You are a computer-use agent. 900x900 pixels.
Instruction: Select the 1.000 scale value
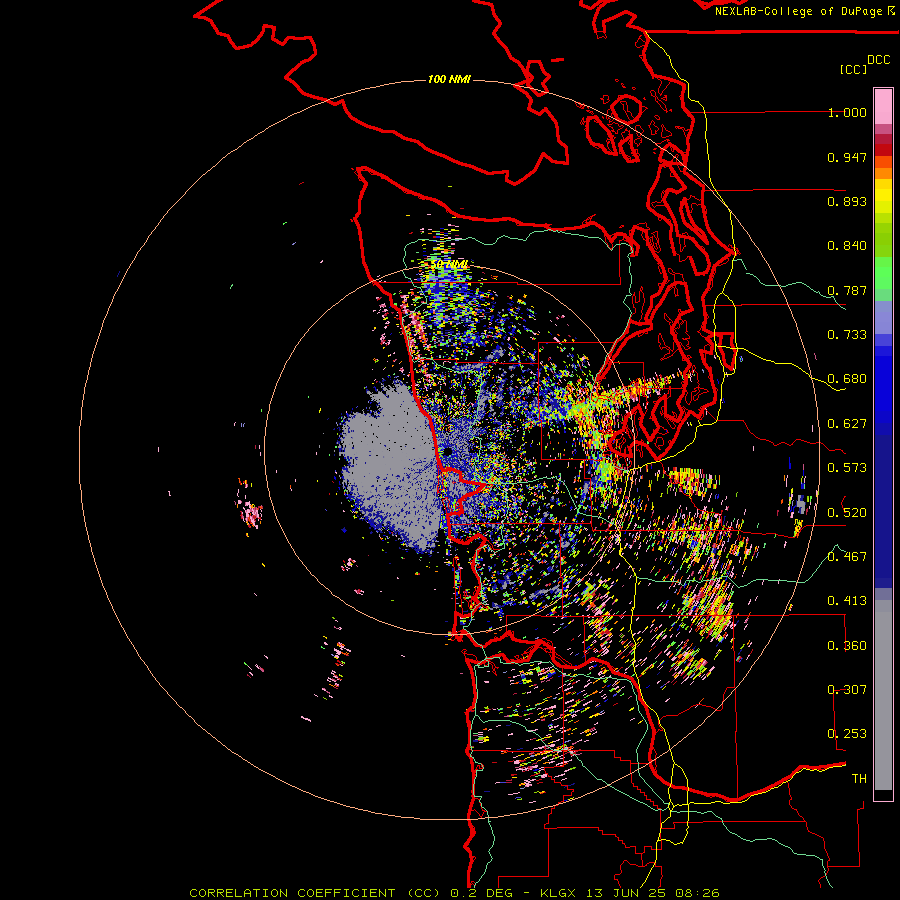847,112
